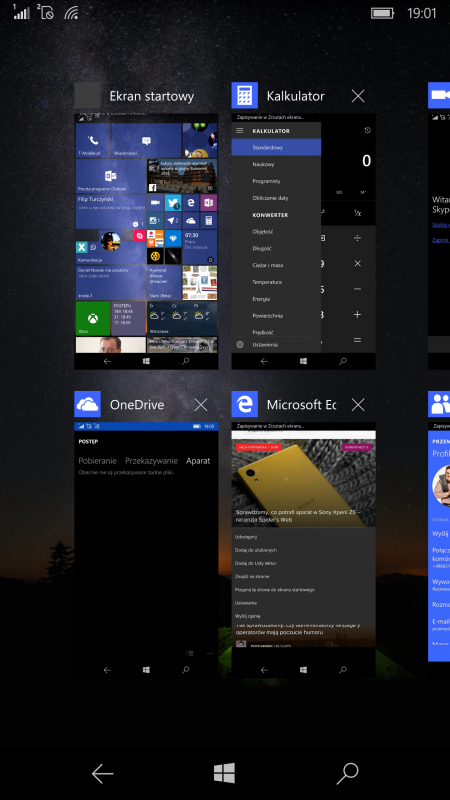Tap the Ekran startowy title
Screen dimensions: 450x800
(152, 96)
